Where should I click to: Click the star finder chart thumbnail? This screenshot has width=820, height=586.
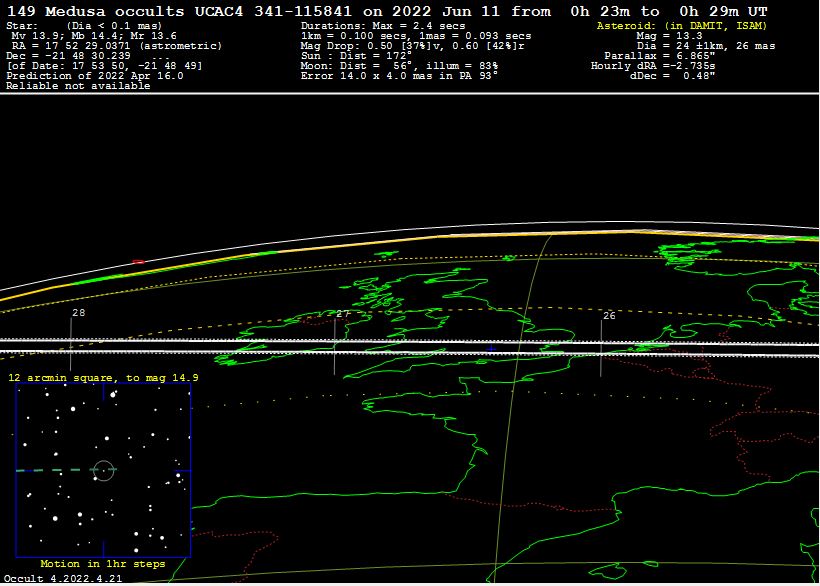click(103, 470)
